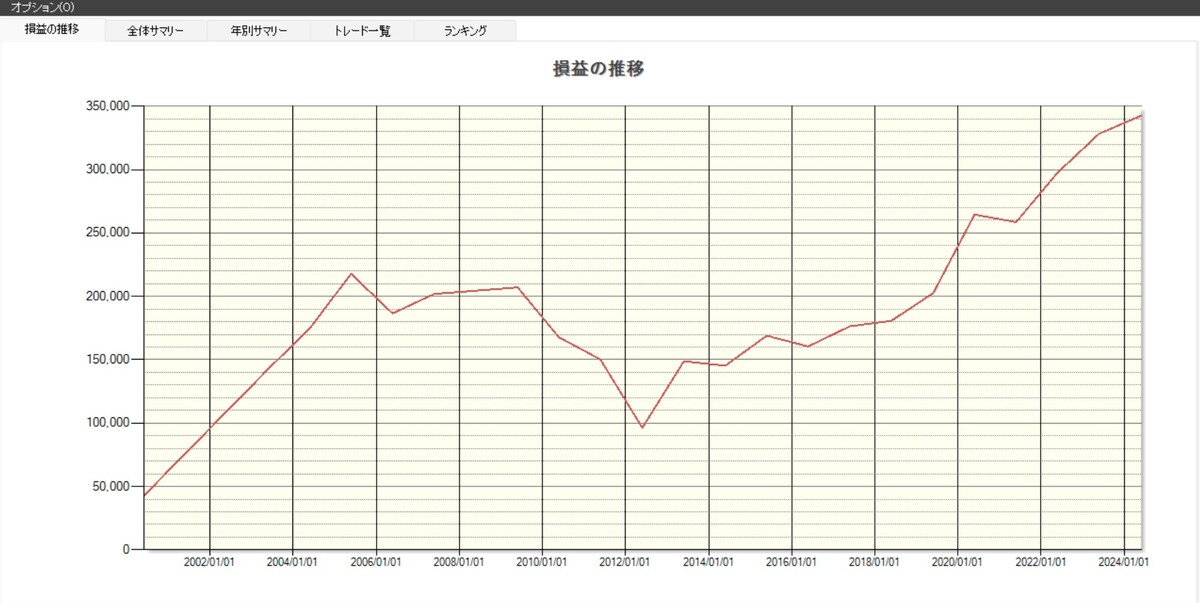Viewport: 1200px width, 603px height.
Task: Click the 2016/01/01 x-axis label
Action: click(x=792, y=562)
